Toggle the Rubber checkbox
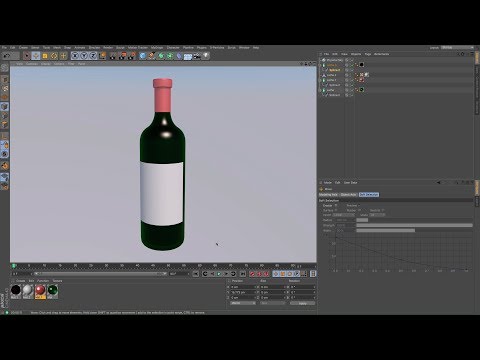 (x=359, y=210)
